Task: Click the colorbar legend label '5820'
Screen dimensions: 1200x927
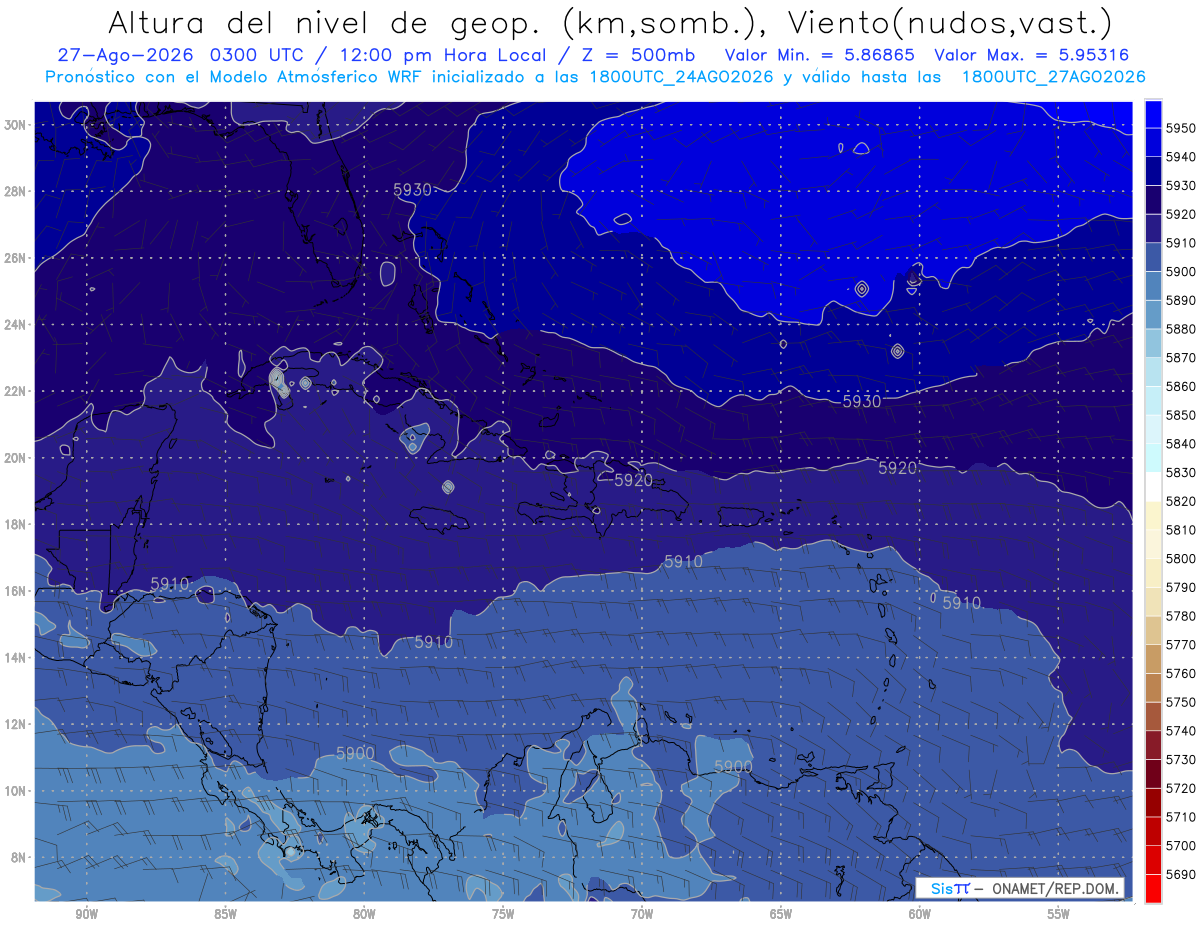Action: point(1180,501)
